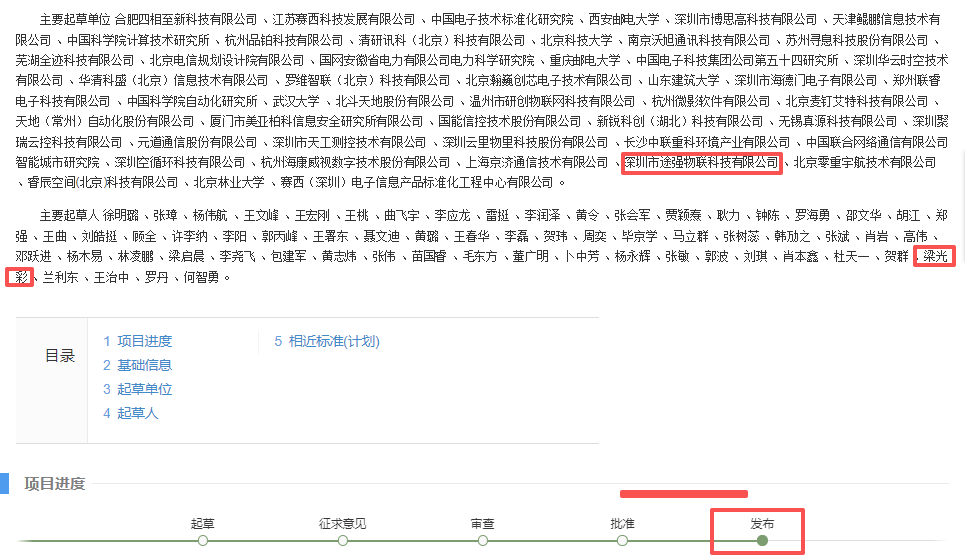Screen dimensions: 965x560
Task: Click drafter name 张会军
Action: click(632, 215)
